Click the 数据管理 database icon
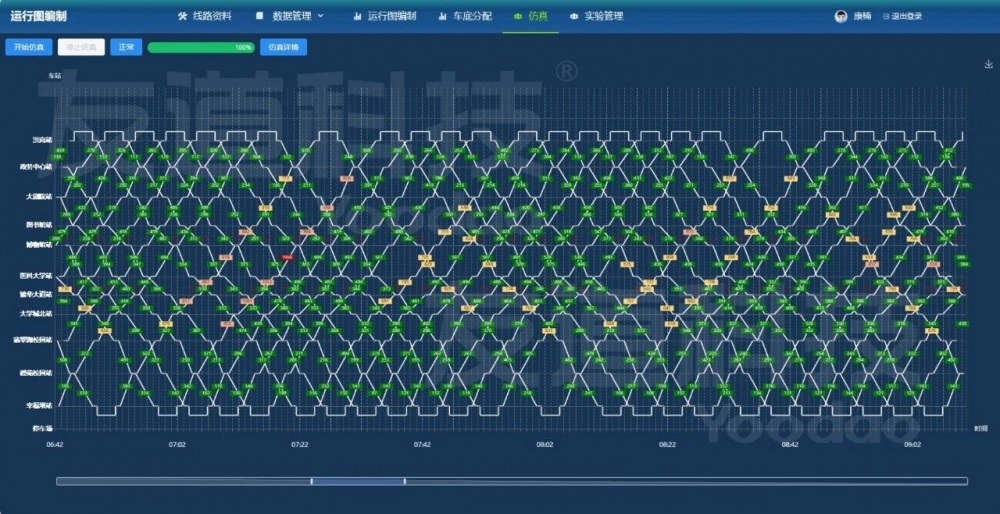Screen dimensions: 1000x514 tap(259, 16)
